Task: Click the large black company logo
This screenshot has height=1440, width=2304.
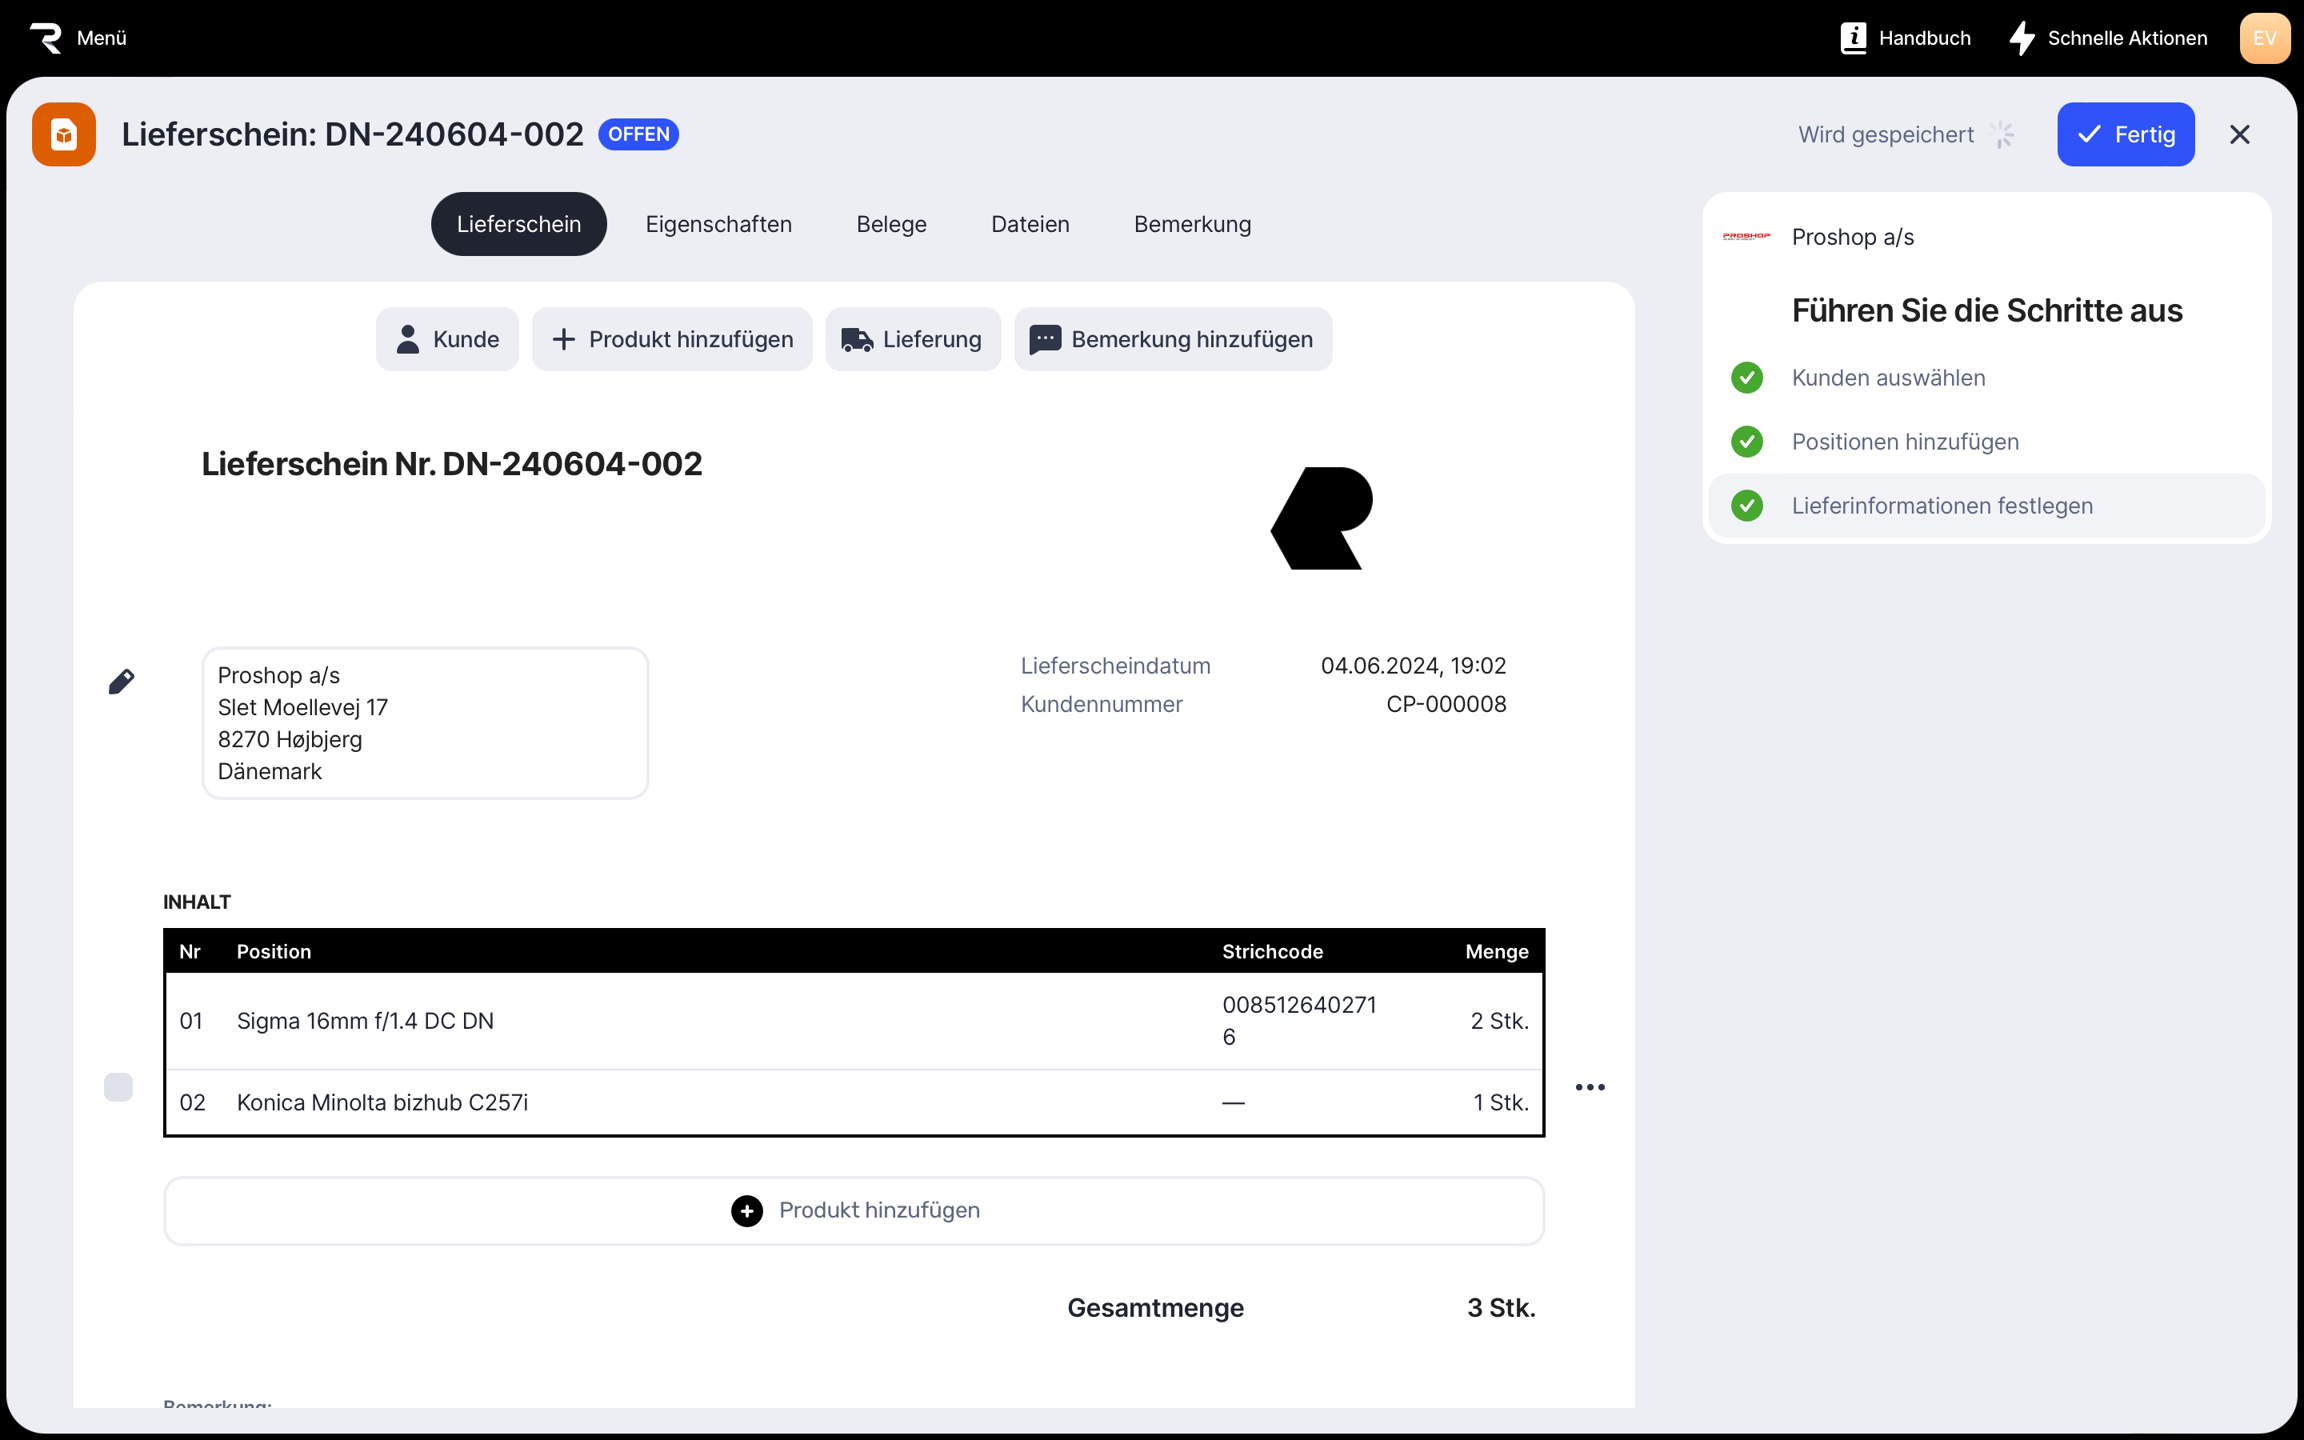Action: point(1322,518)
